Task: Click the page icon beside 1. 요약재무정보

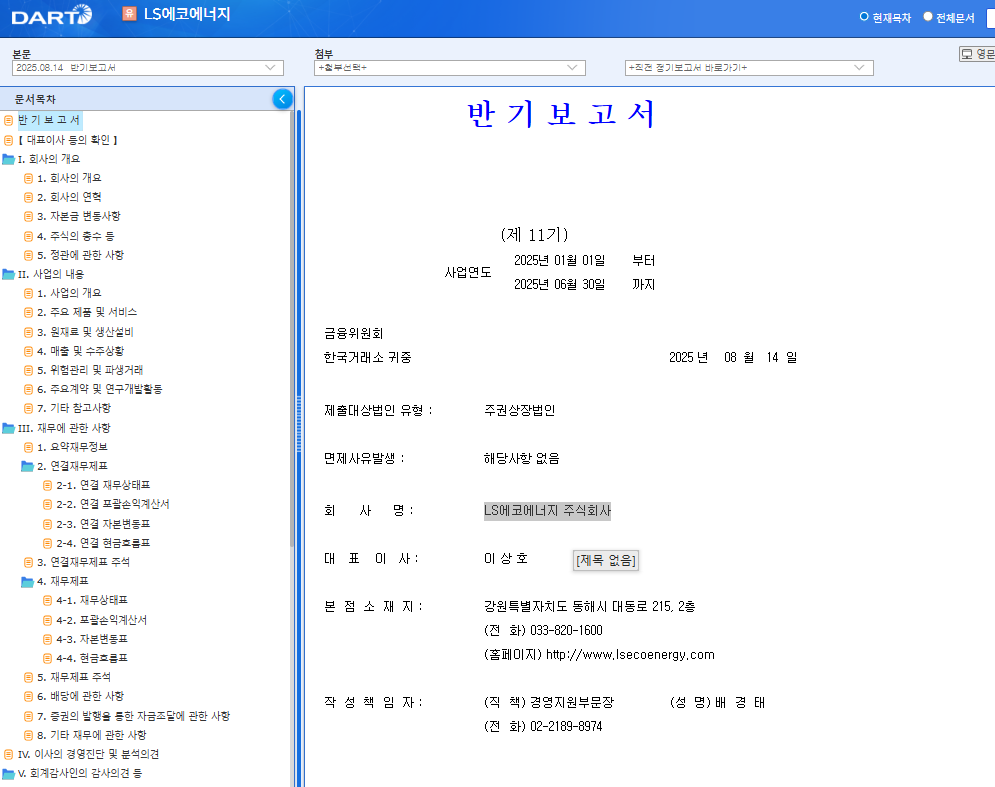Action: [x=28, y=447]
